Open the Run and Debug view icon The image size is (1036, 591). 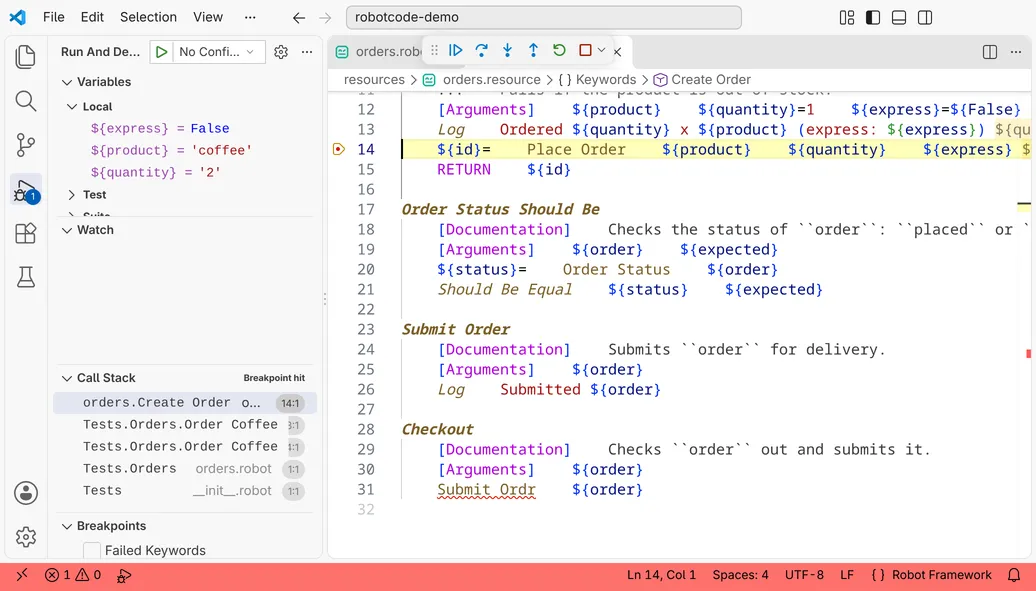coord(26,190)
